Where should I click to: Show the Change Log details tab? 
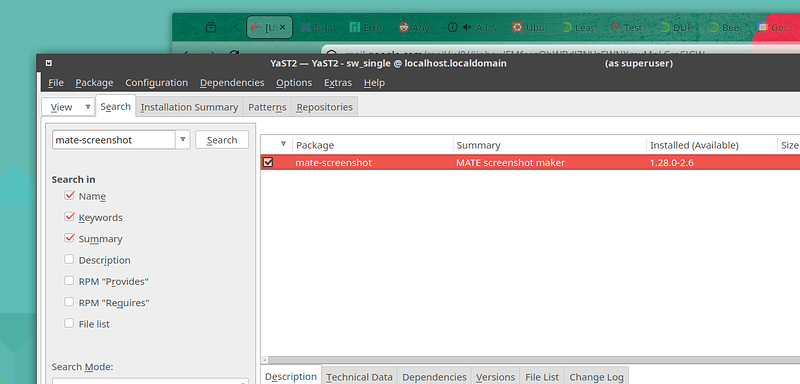click(596, 377)
